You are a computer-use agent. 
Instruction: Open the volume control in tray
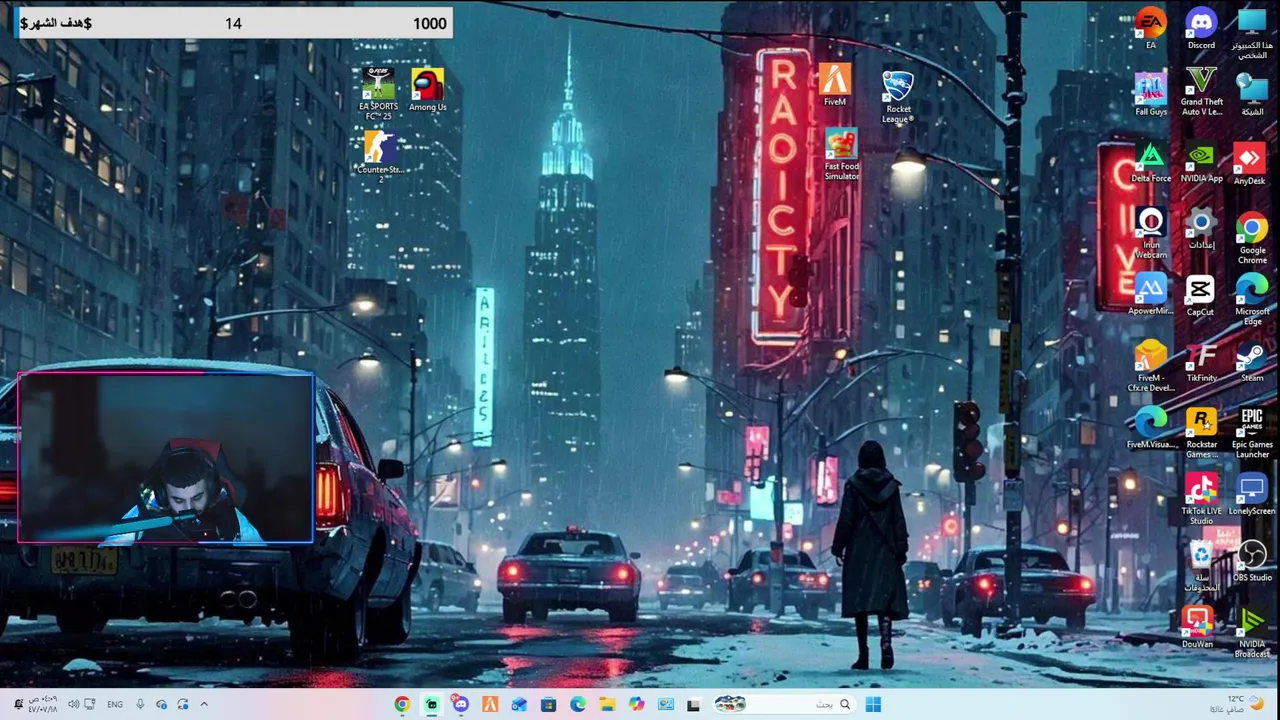tap(73, 704)
